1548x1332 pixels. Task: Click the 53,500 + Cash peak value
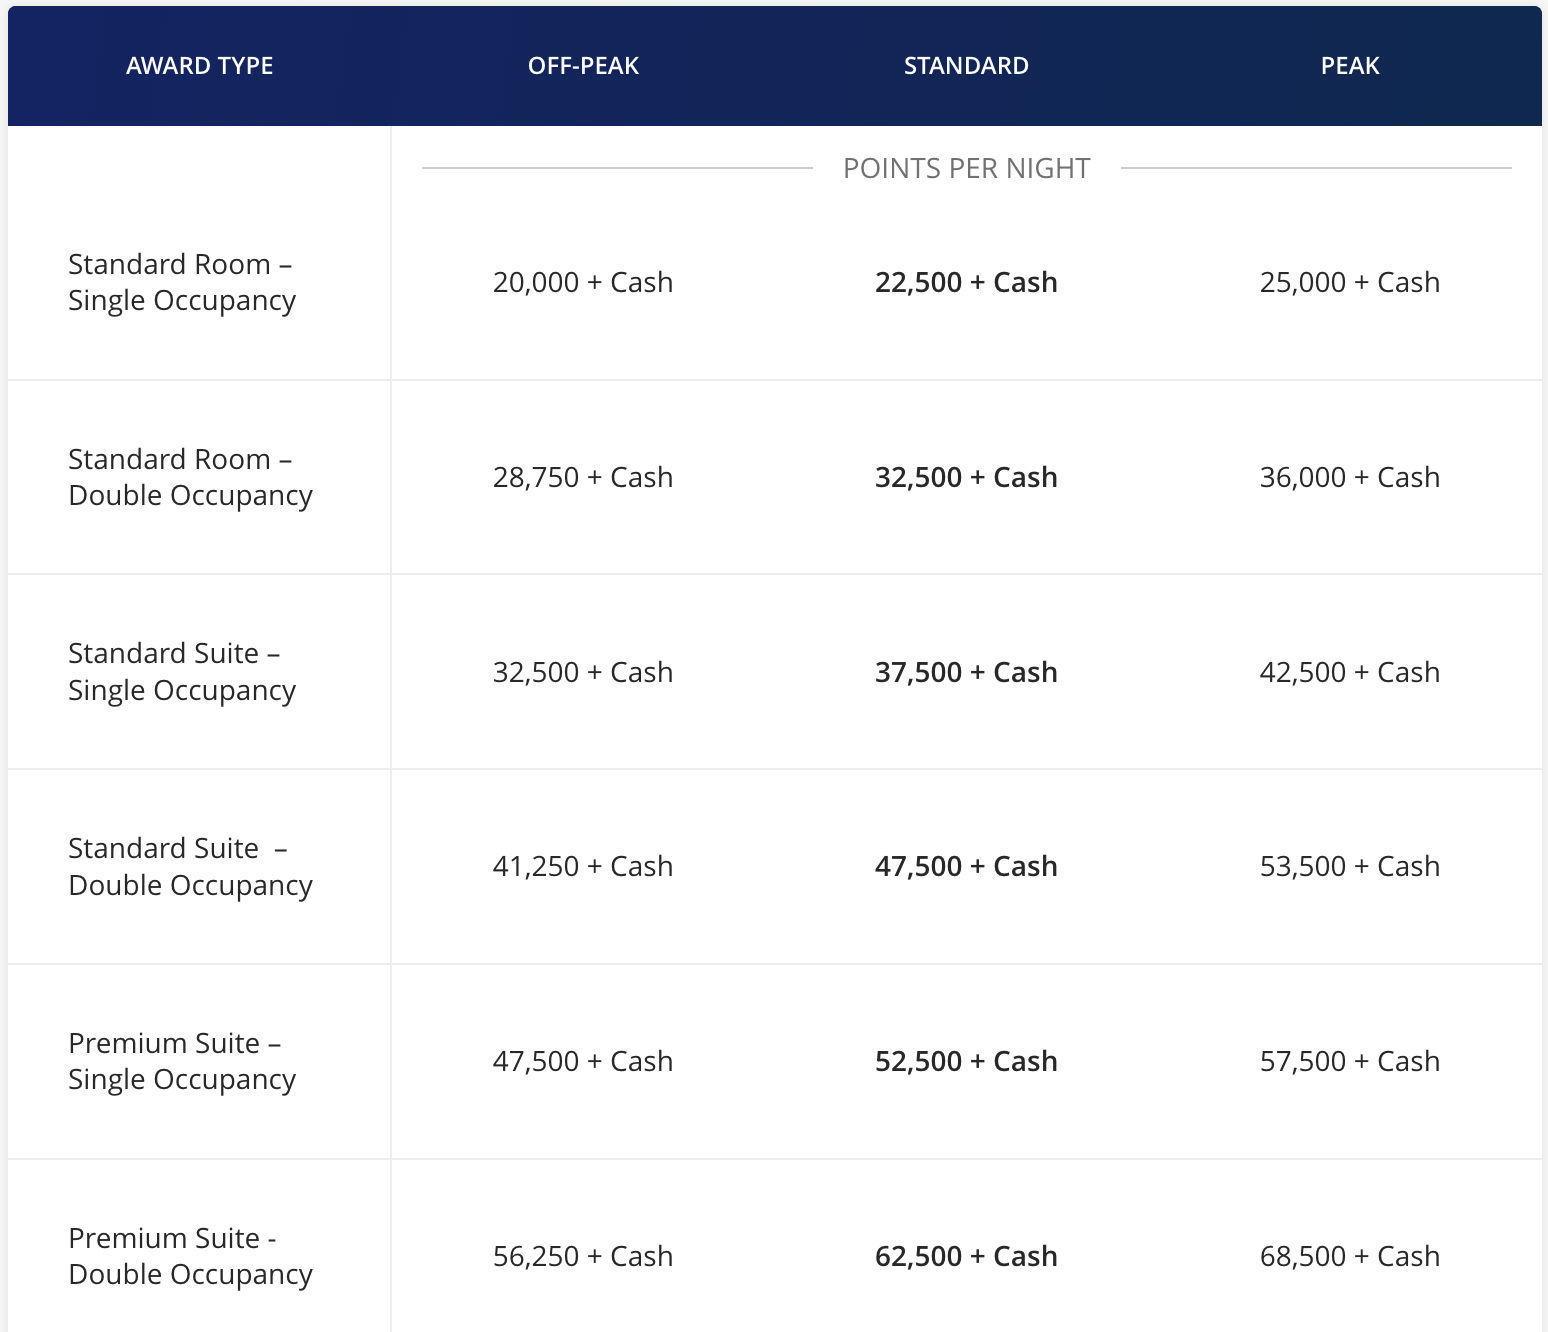pyautogui.click(x=1350, y=866)
